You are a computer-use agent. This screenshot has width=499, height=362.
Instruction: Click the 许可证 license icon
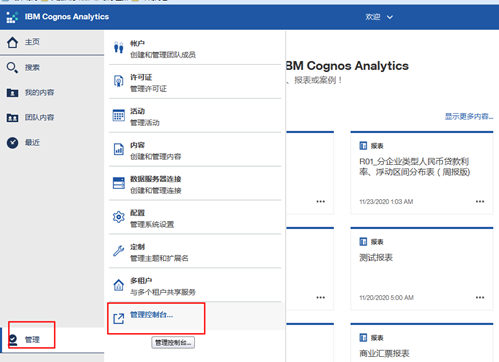click(x=118, y=81)
